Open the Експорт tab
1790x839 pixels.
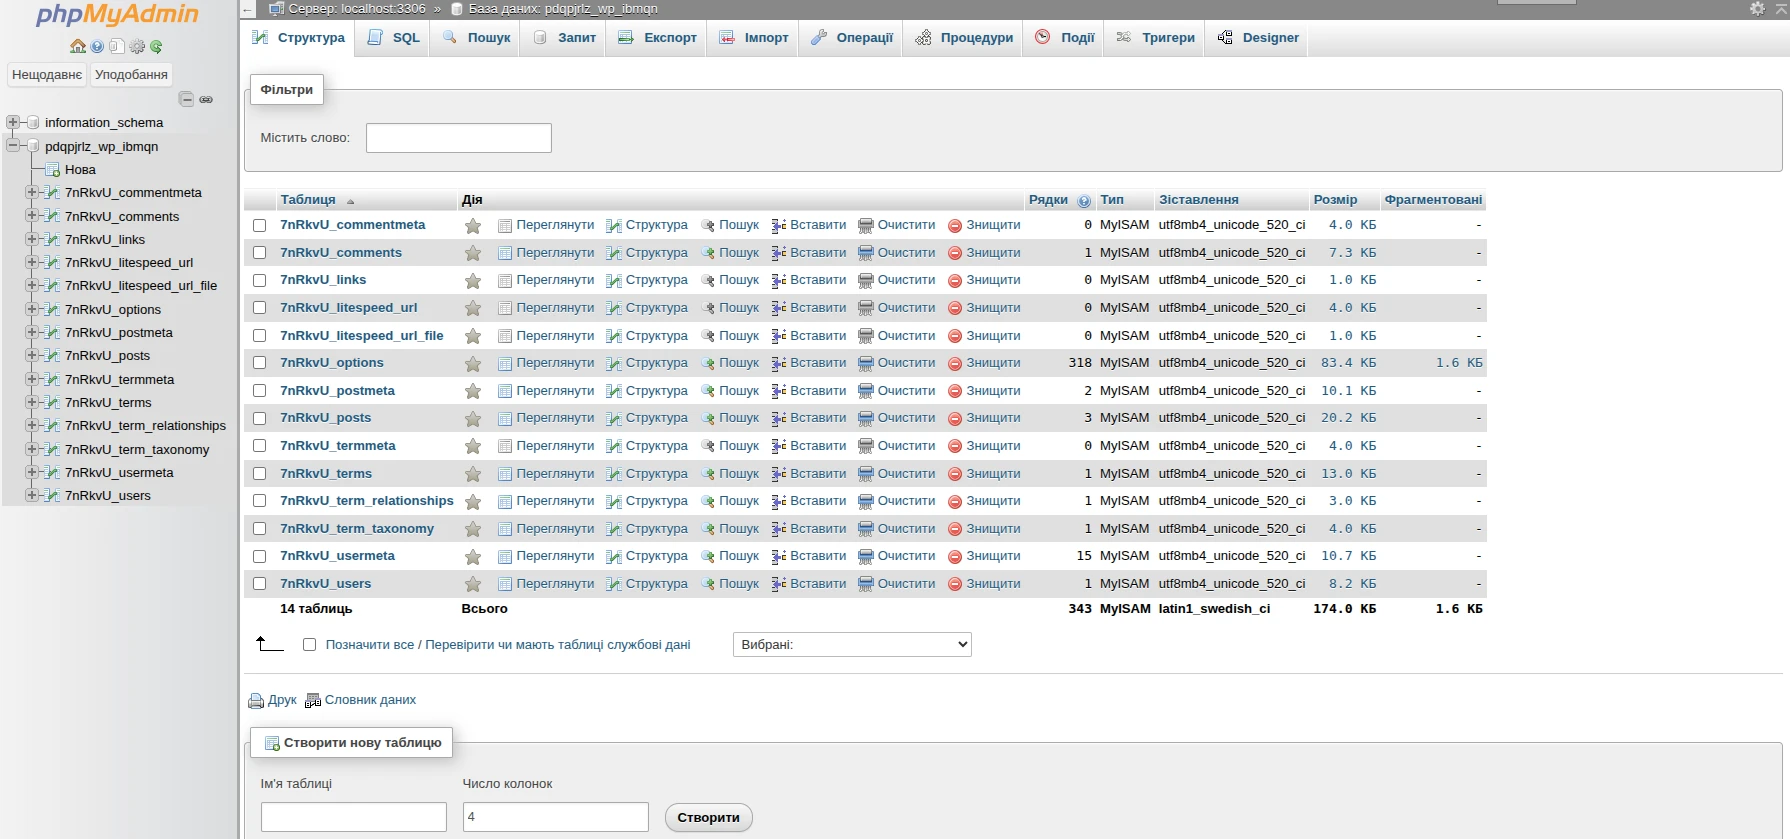point(657,38)
